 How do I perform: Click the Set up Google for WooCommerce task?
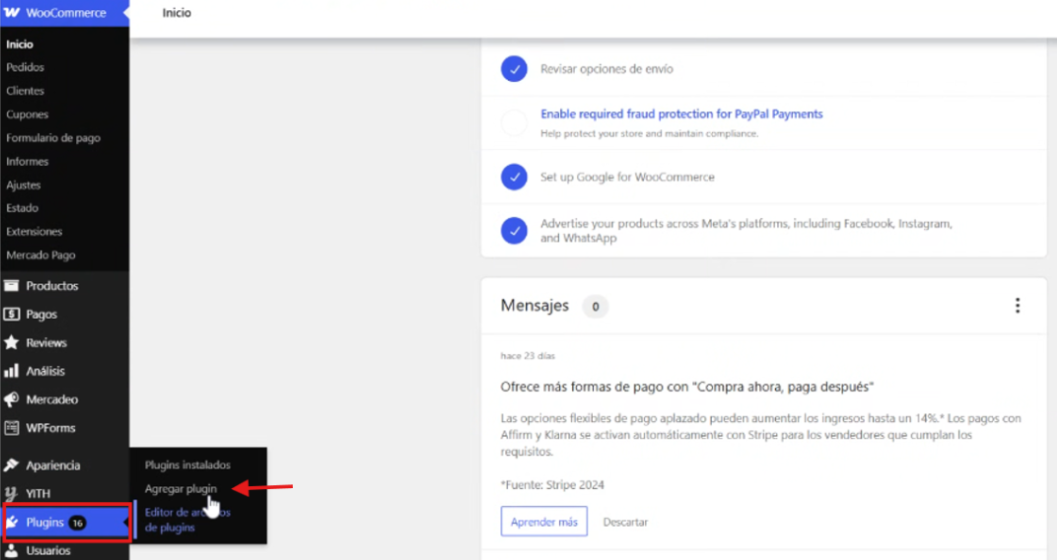627,177
